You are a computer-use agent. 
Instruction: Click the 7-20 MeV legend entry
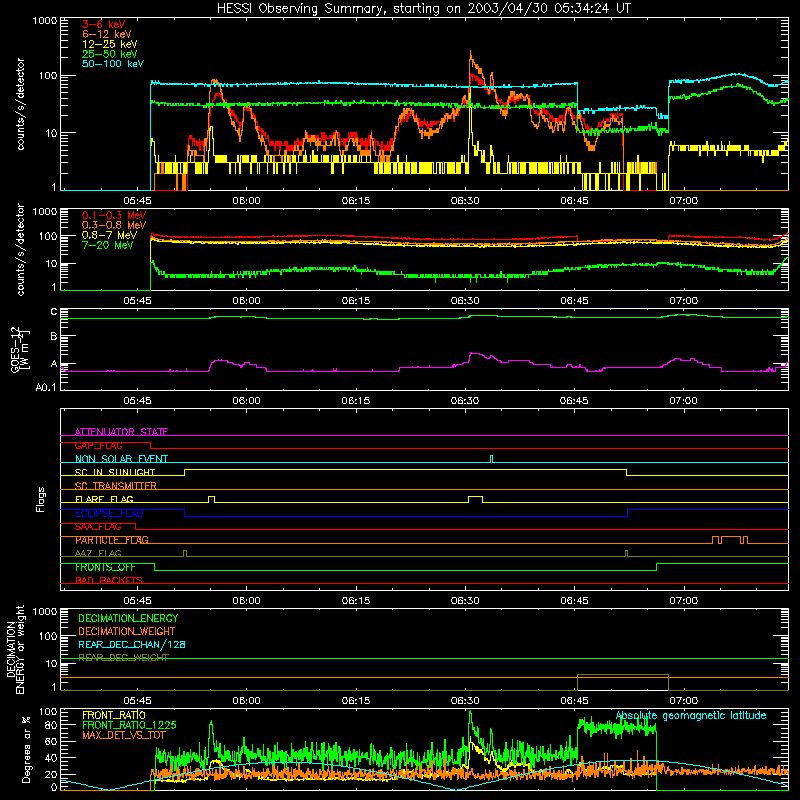coord(107,245)
